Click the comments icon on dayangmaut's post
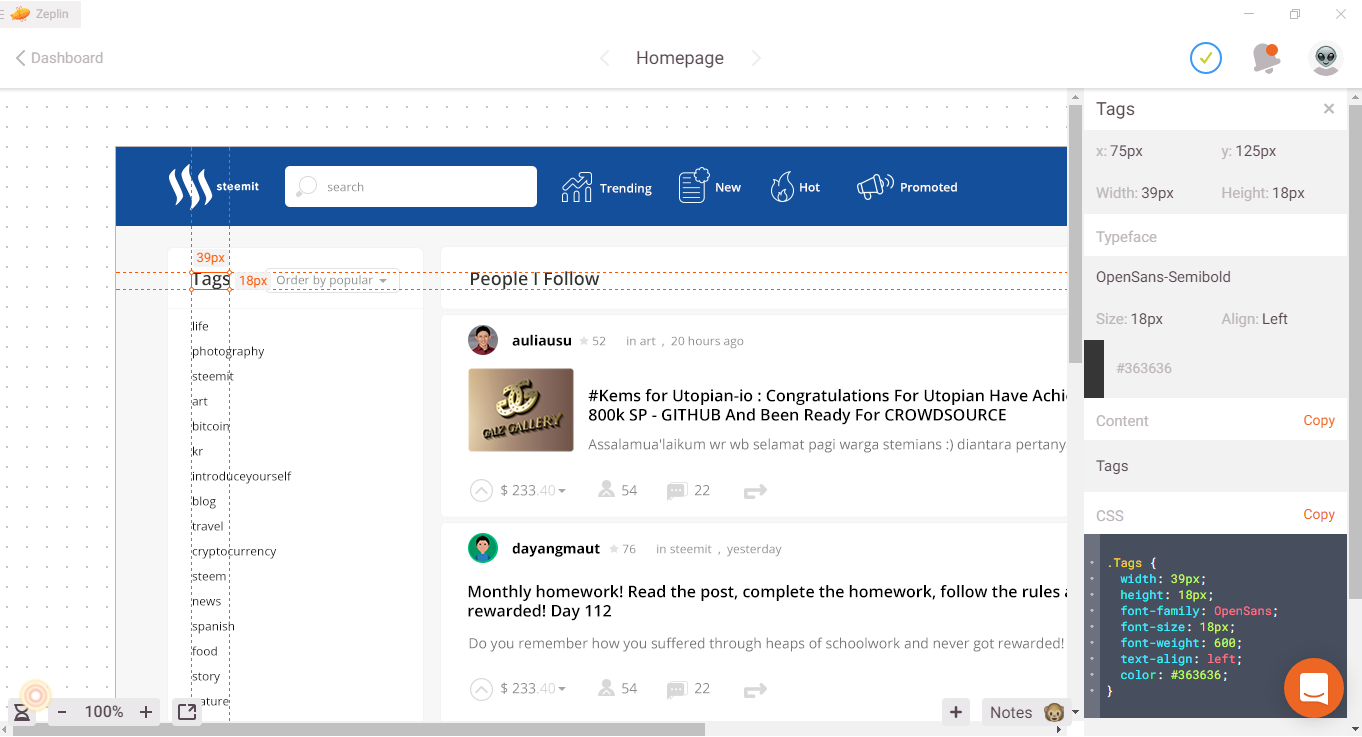This screenshot has width=1362, height=737. (x=677, y=689)
